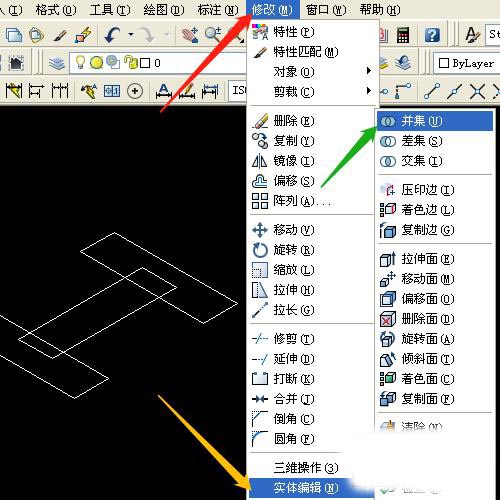Open the ByLayer color dropdown
Image resolution: width=500 pixels, height=500 pixels.
point(467,63)
